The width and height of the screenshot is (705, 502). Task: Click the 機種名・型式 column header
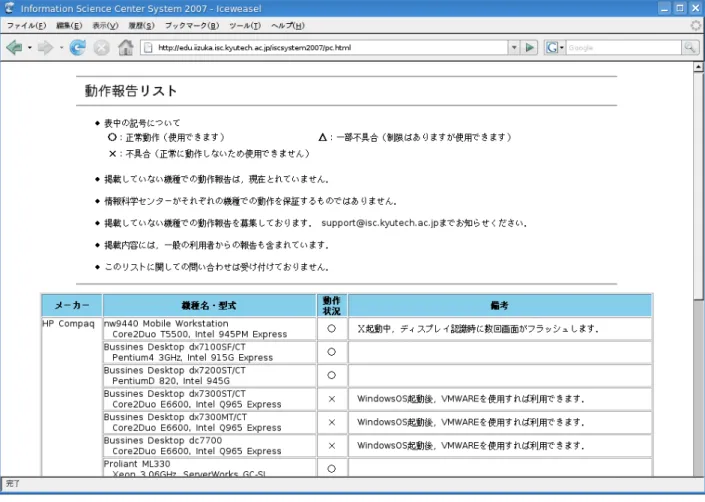[209, 306]
